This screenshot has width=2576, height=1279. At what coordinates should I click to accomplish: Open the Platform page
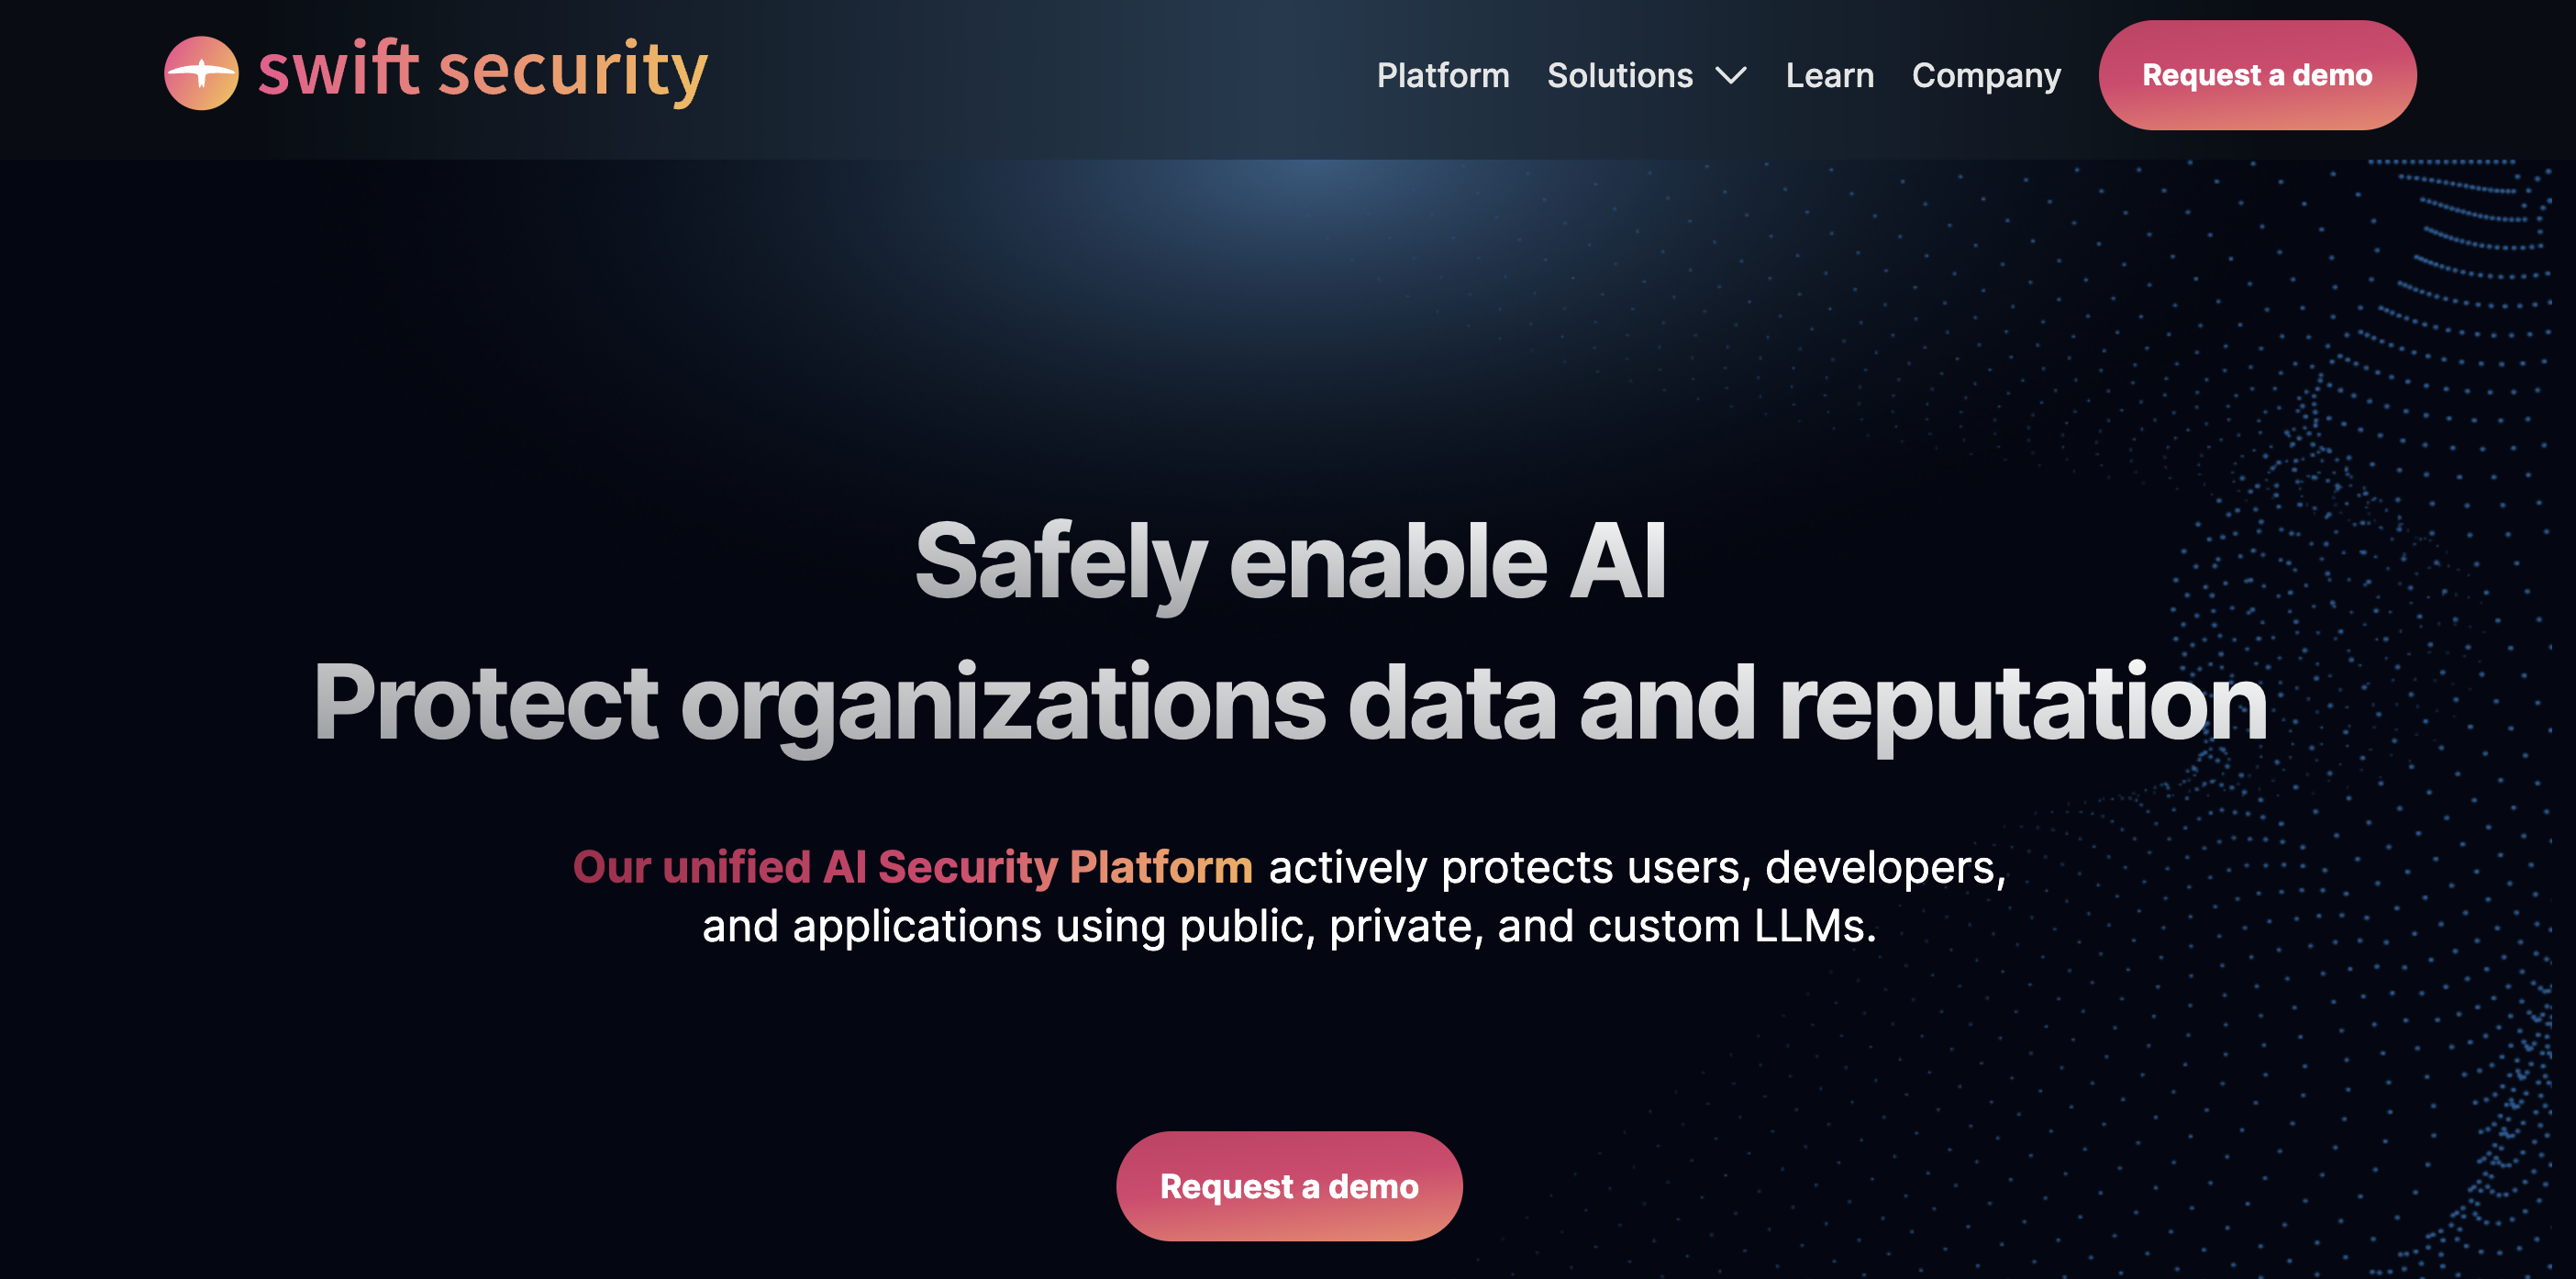click(1443, 75)
